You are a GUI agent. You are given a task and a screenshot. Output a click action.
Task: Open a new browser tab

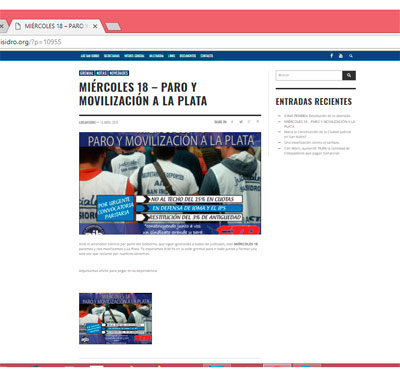(x=113, y=27)
